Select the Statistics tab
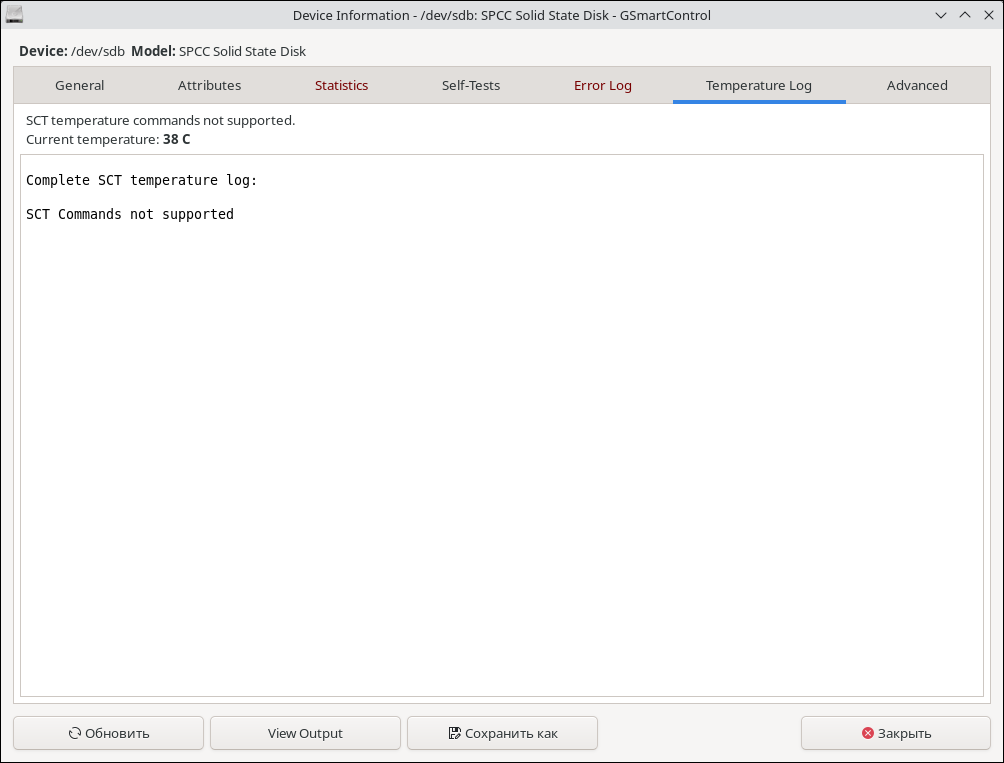Image resolution: width=1004 pixels, height=763 pixels. click(x=341, y=86)
